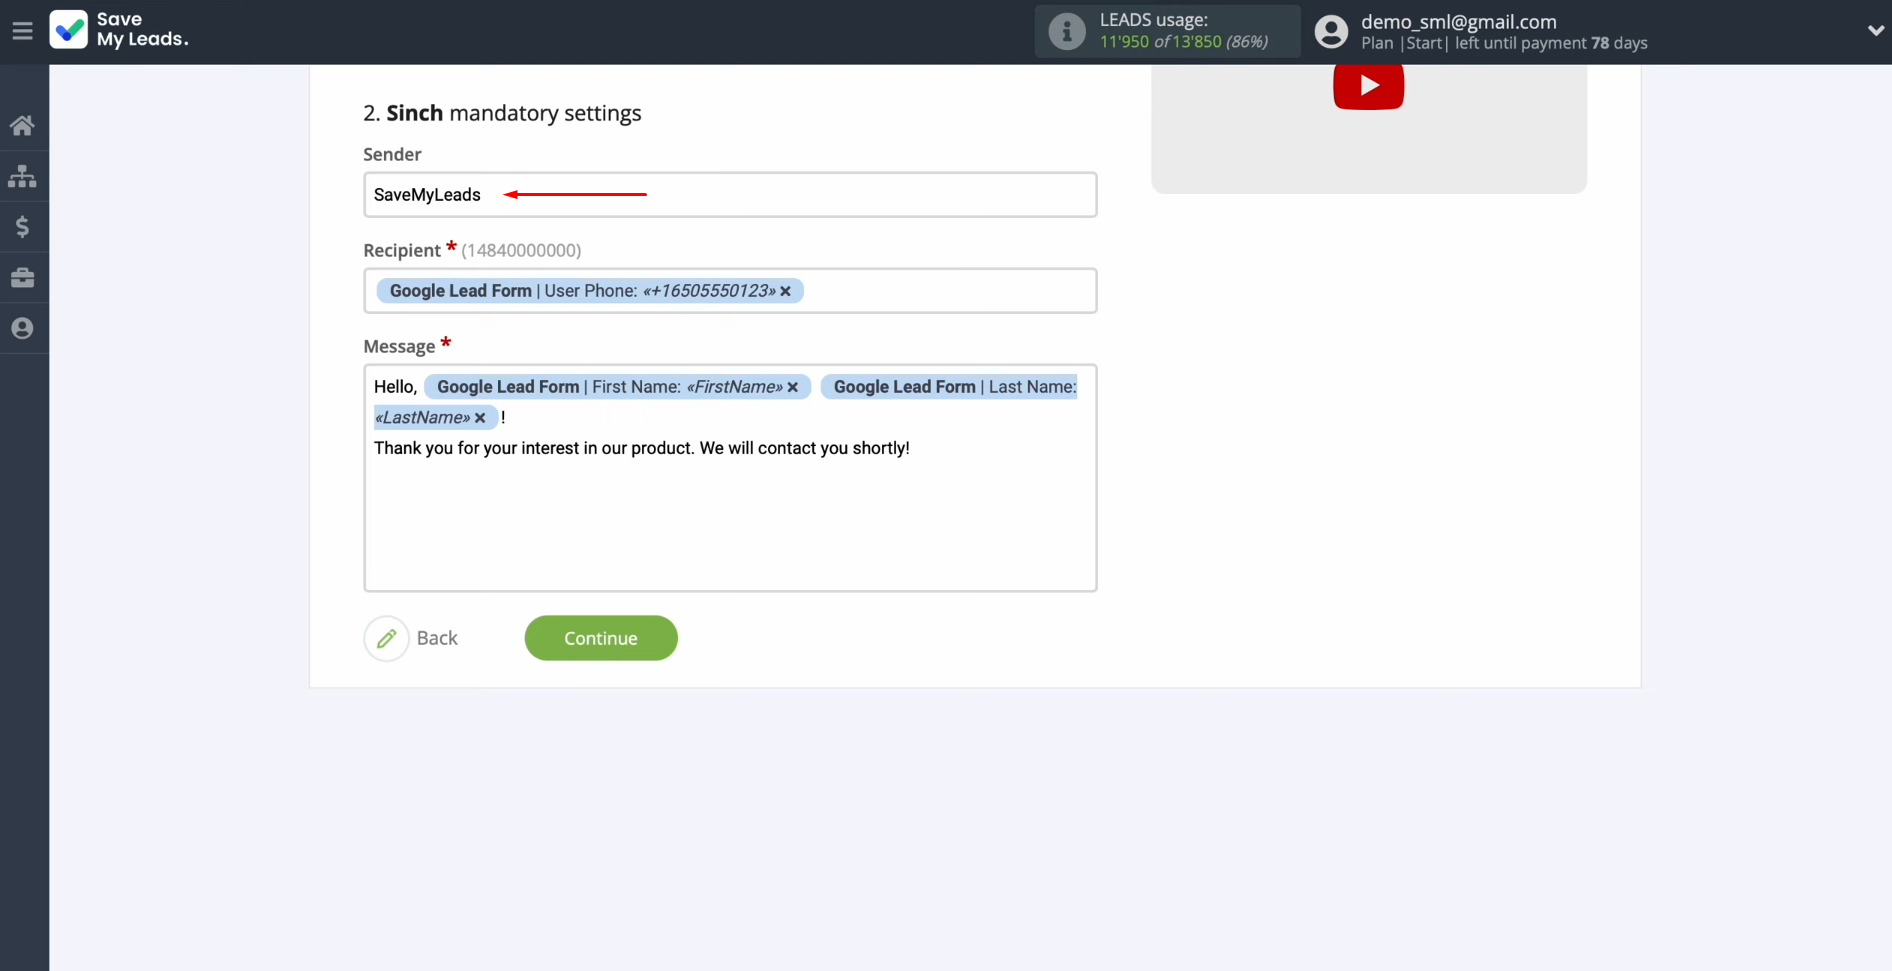
Task: Click the LEADS usage info icon
Action: tap(1067, 31)
